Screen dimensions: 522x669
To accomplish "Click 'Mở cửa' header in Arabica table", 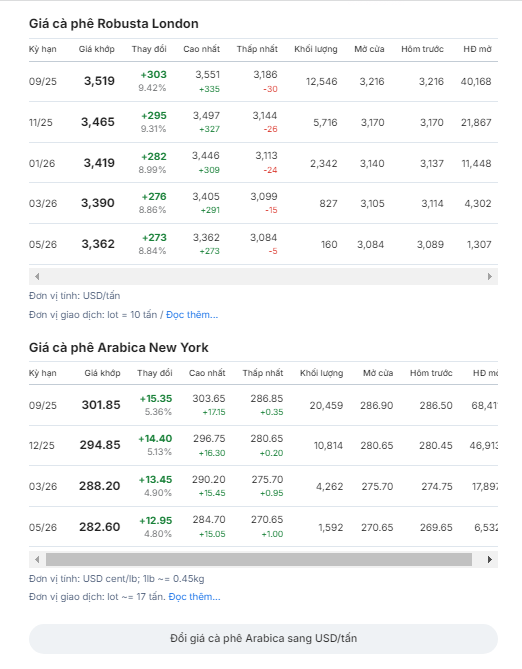I will 378,373.
